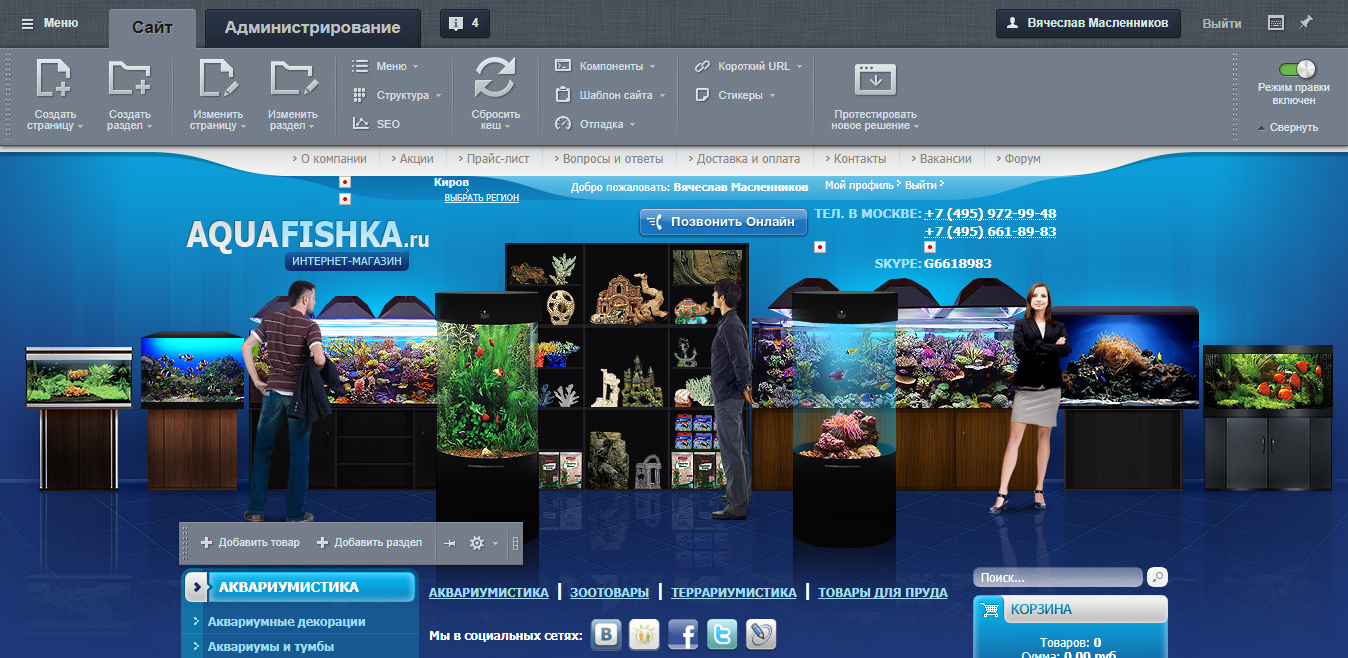
Task: Open the Отладка dropdown
Action: click(596, 124)
